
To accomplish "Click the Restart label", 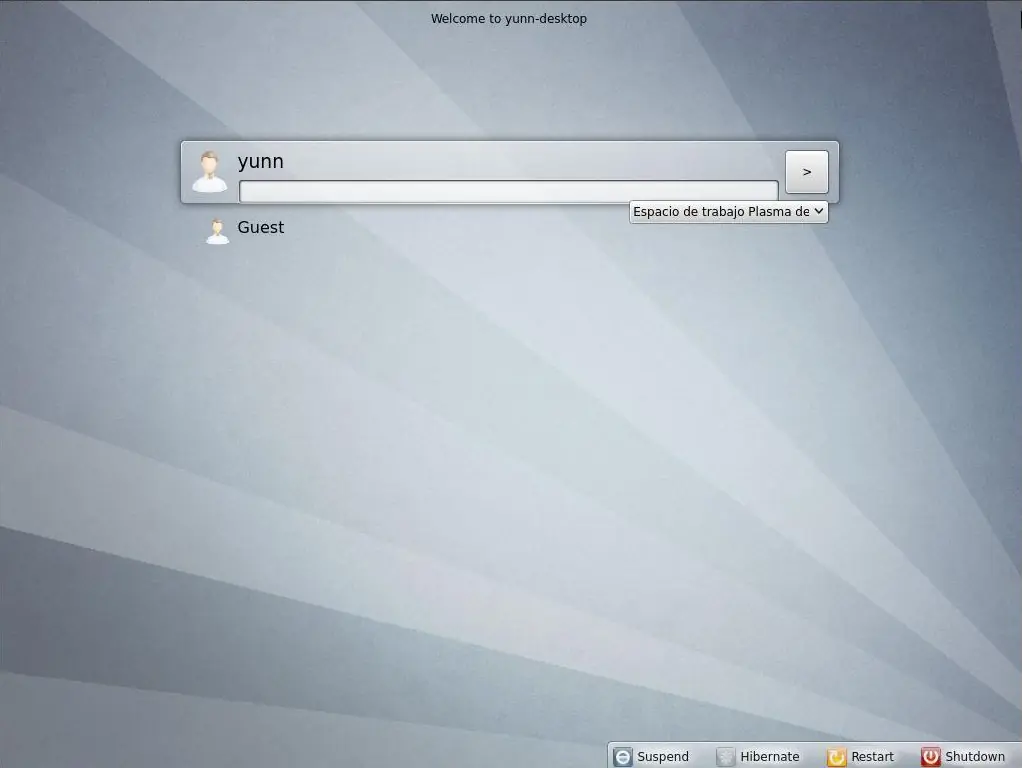I will 873,756.
